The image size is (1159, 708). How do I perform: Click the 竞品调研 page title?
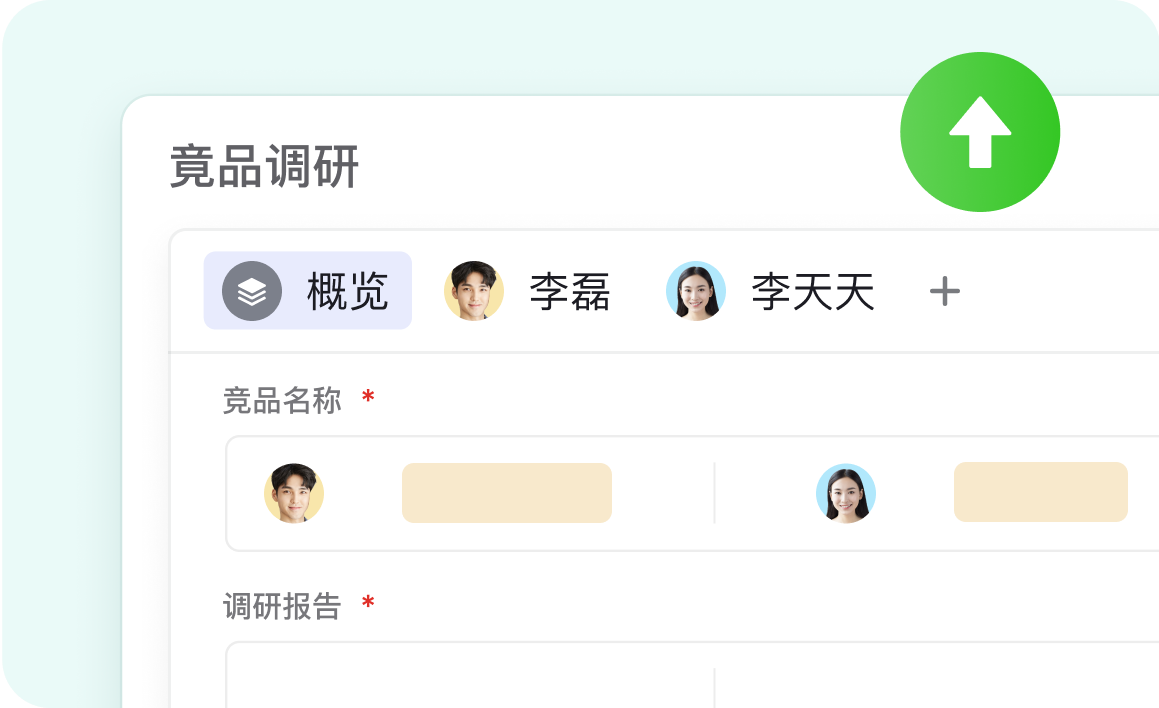tap(264, 167)
